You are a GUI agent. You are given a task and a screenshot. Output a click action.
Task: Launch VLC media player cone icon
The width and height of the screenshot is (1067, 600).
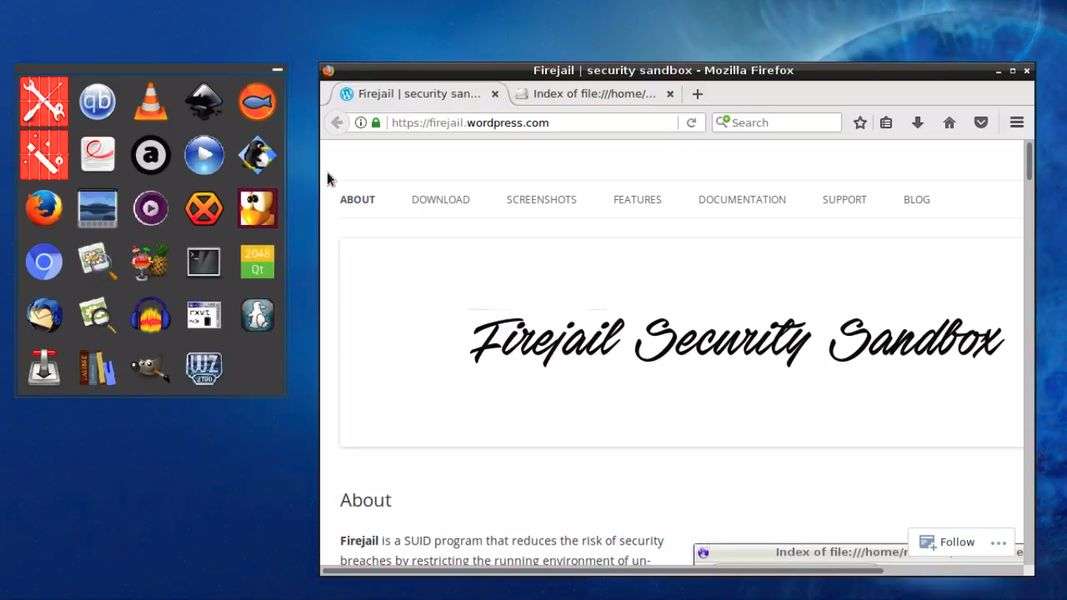tap(150, 102)
